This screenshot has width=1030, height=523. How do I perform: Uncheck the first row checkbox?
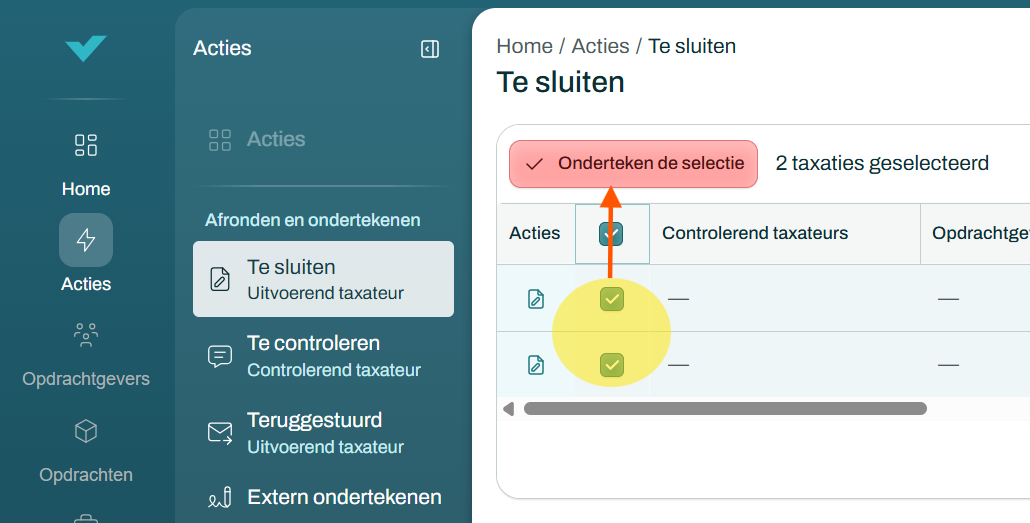click(x=612, y=299)
